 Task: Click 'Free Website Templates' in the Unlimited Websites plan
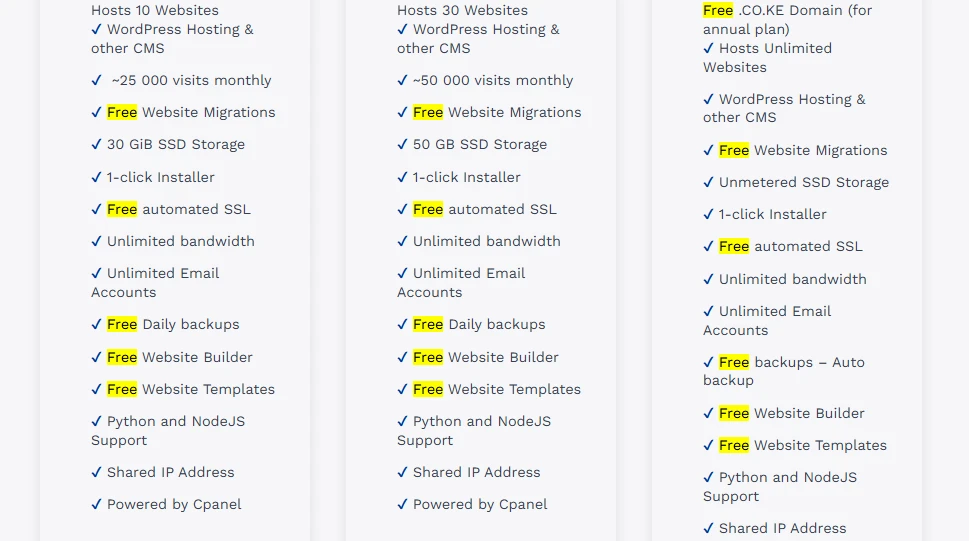pyautogui.click(x=803, y=445)
